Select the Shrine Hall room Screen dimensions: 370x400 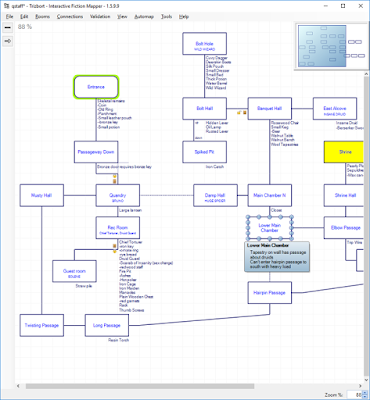click(x=344, y=195)
